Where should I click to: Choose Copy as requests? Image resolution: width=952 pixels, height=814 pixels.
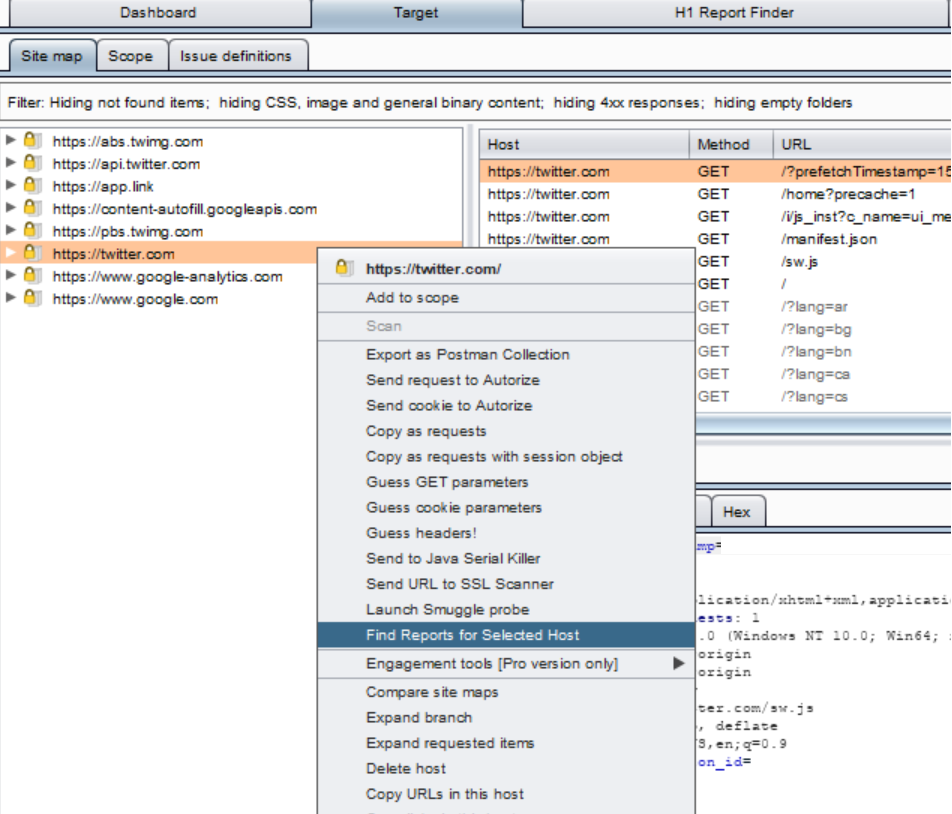[x=506, y=431]
